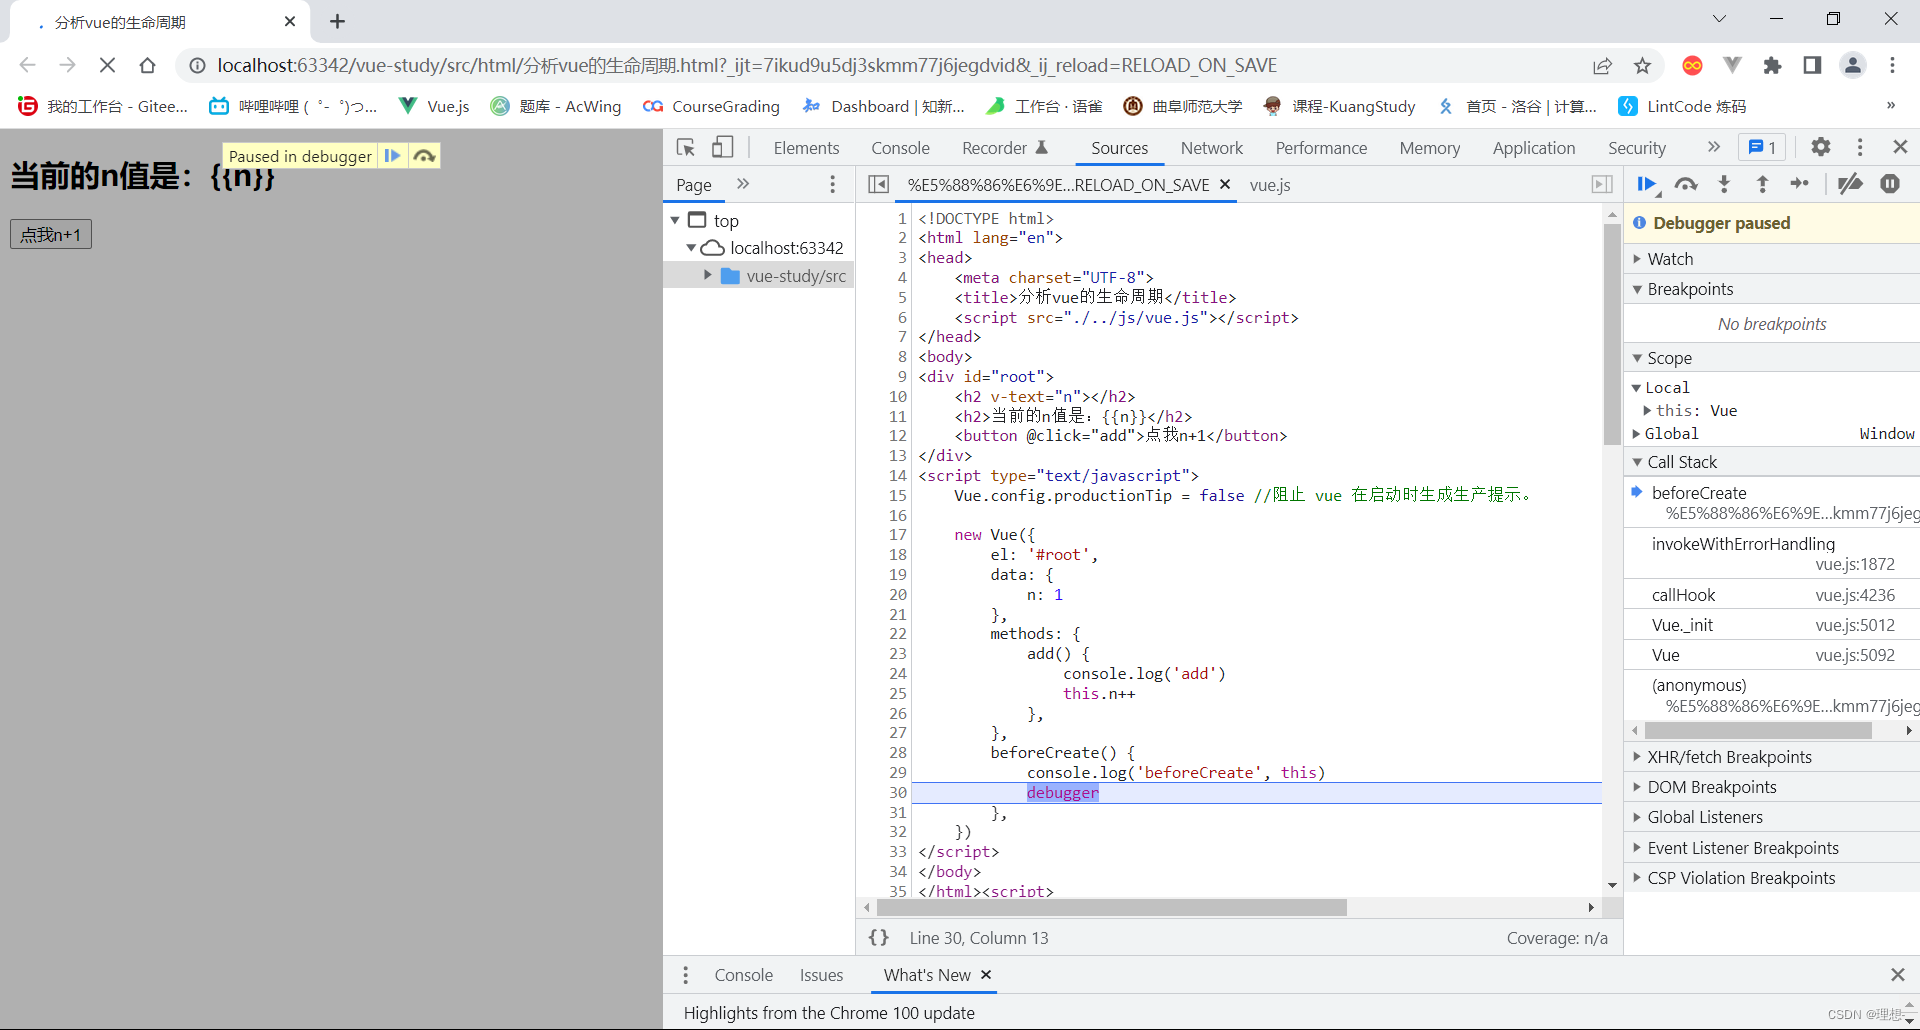Viewport: 1920px width, 1030px height.
Task: Open Chrome three-dot menu
Action: coord(1892,65)
